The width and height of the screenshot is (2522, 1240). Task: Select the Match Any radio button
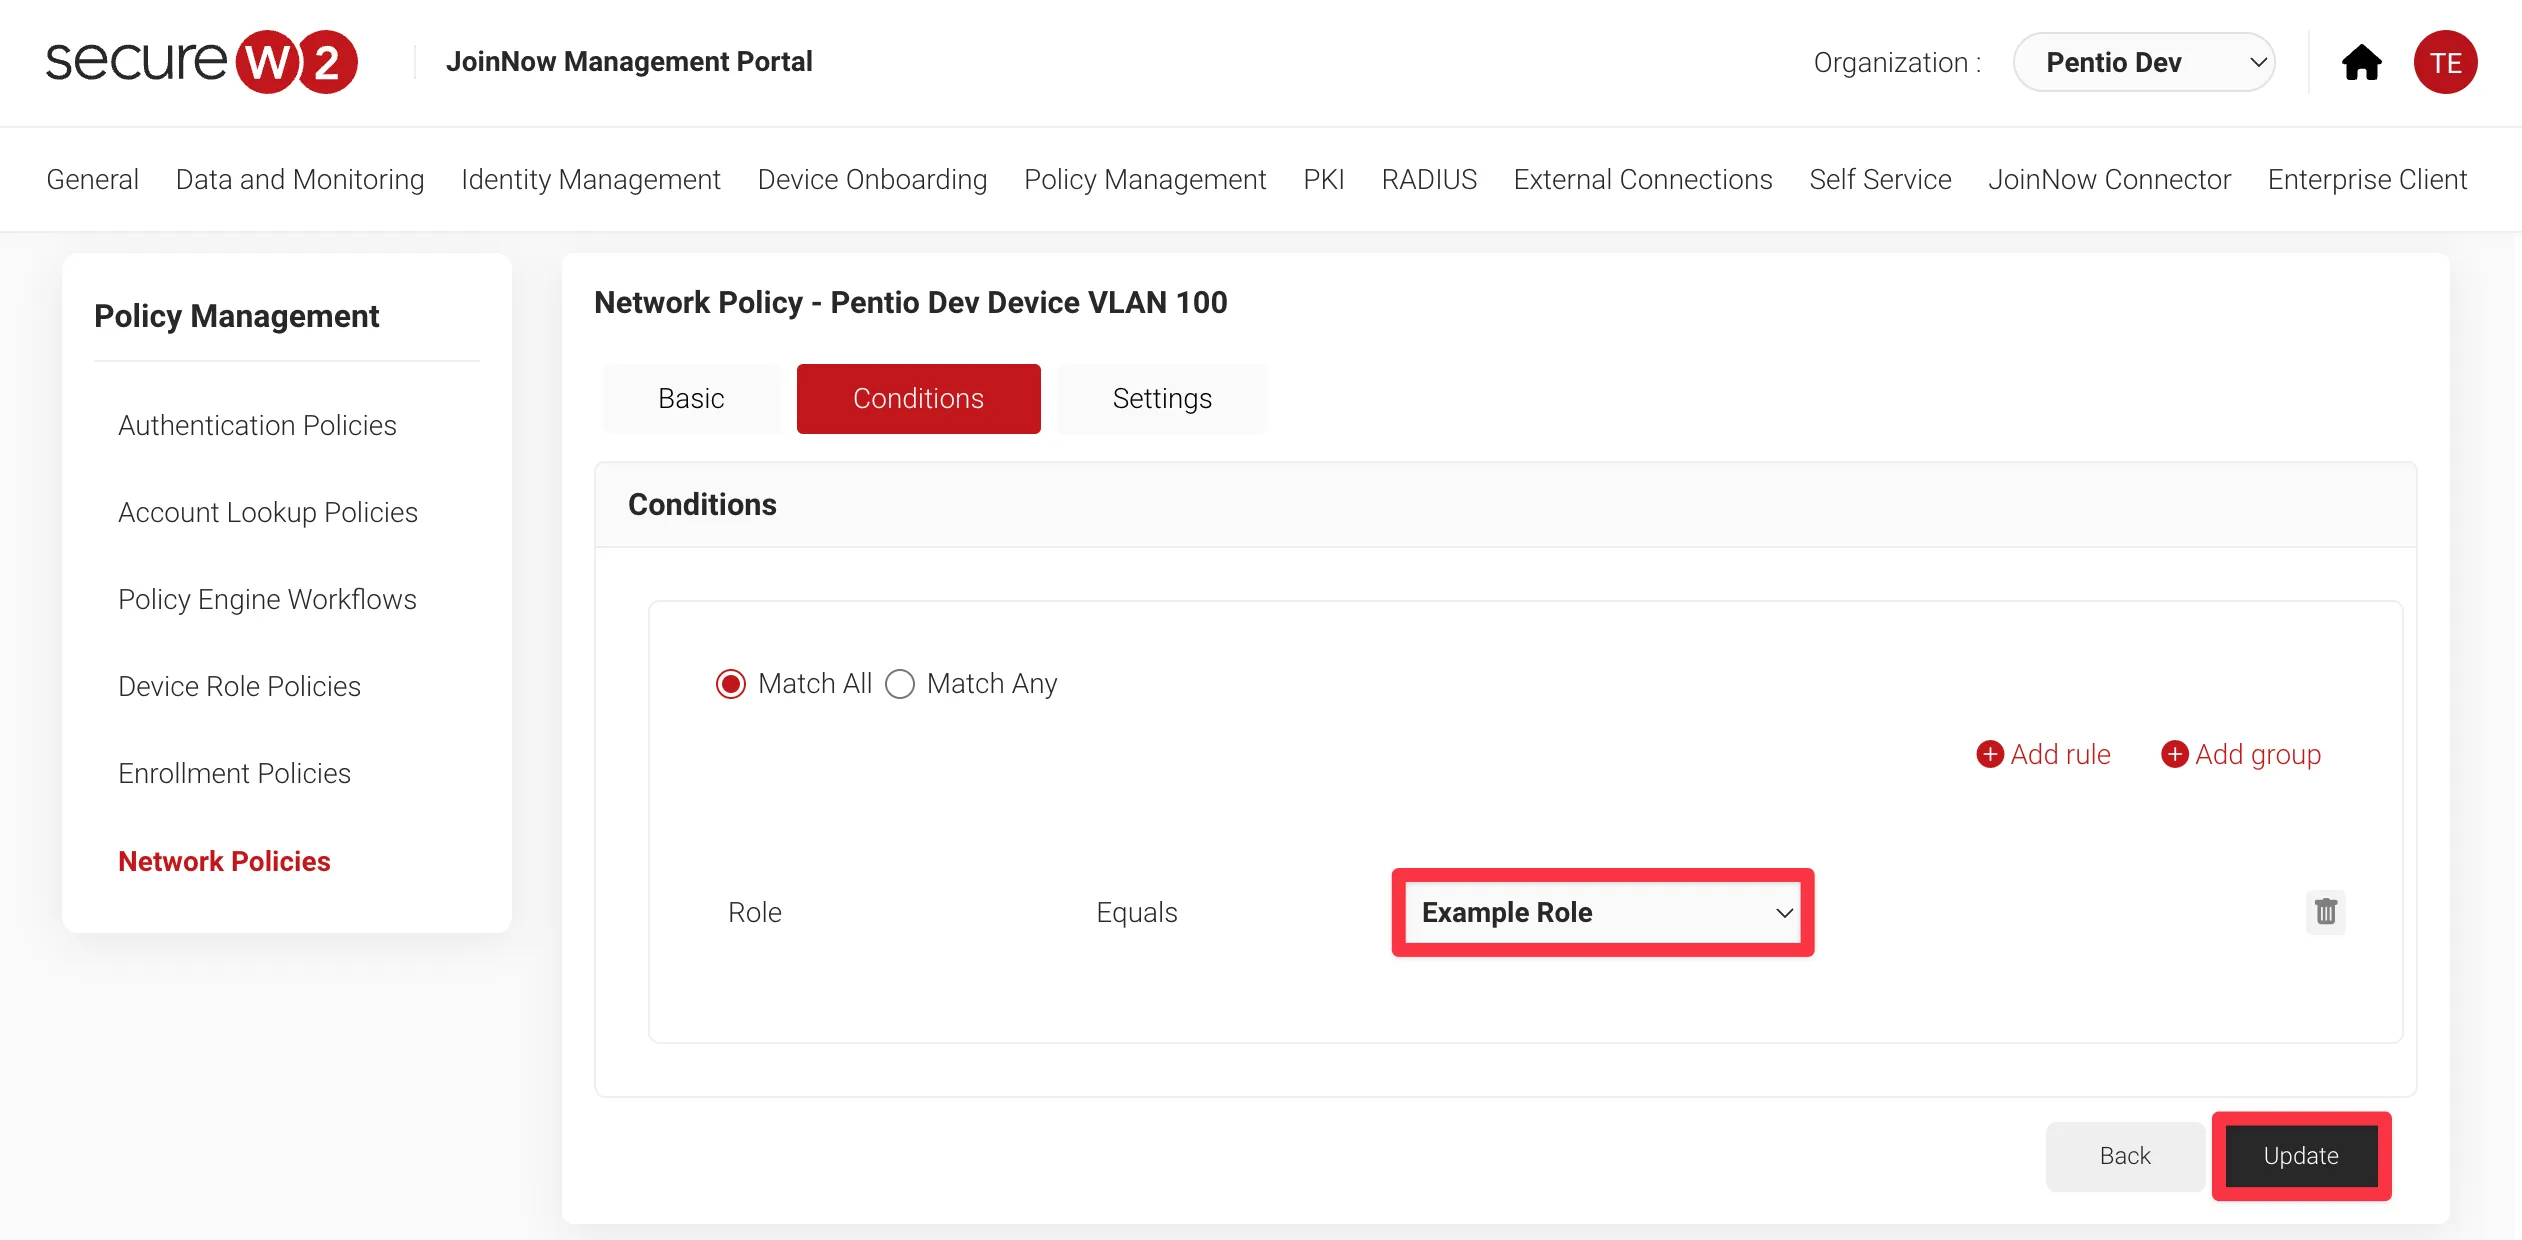tap(902, 684)
